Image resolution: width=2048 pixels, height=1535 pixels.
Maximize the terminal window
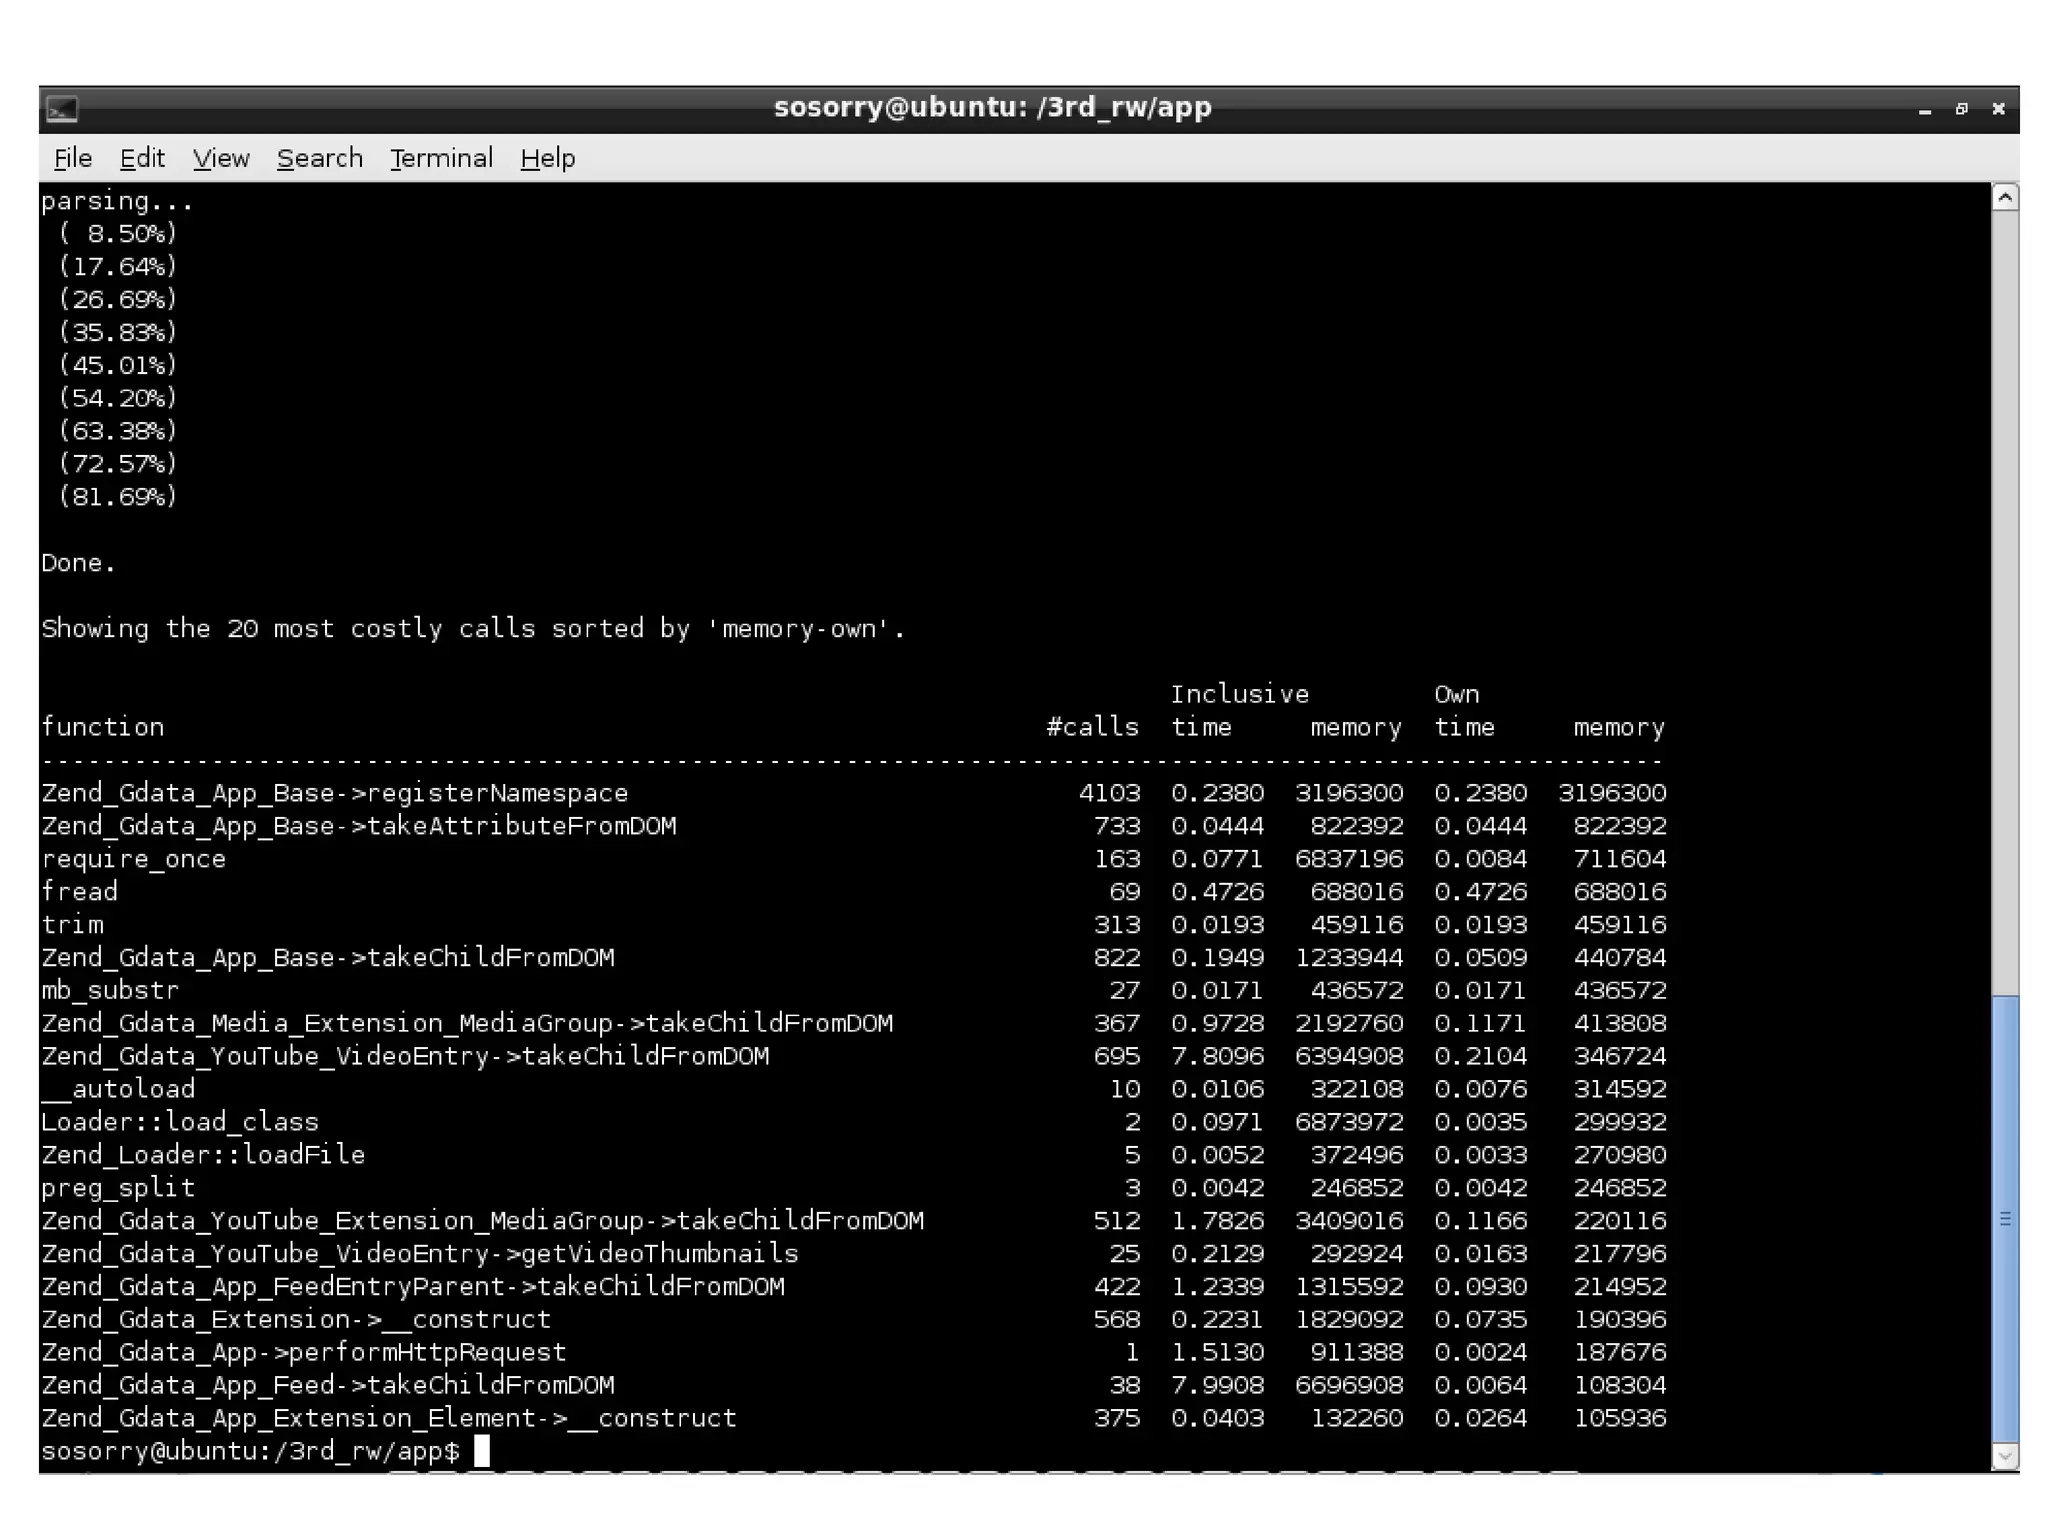pyautogui.click(x=1961, y=109)
